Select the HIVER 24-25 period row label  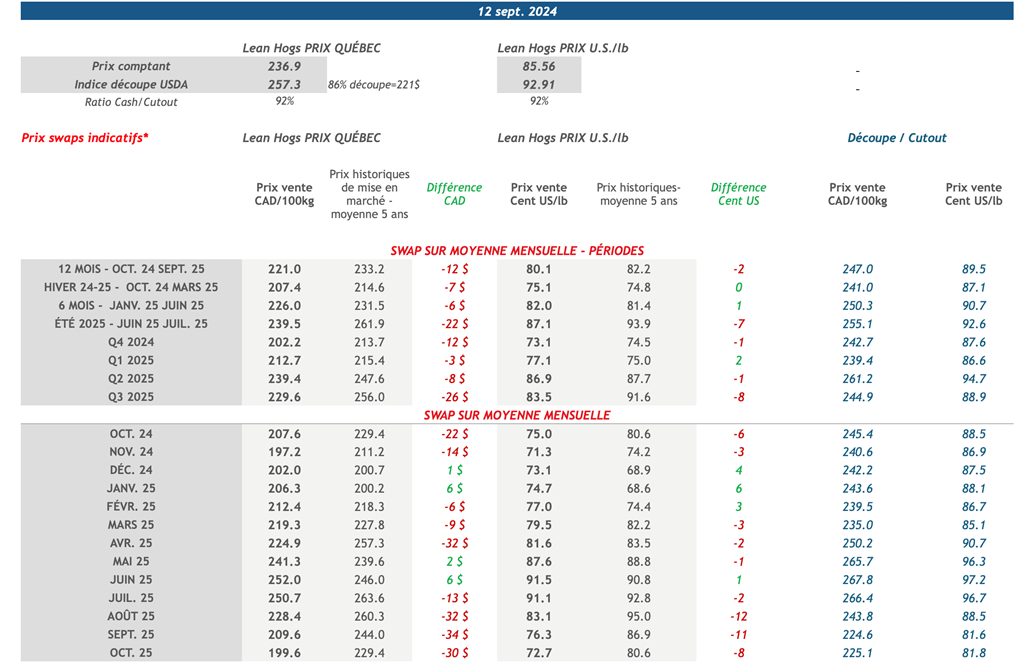[x=131, y=287]
